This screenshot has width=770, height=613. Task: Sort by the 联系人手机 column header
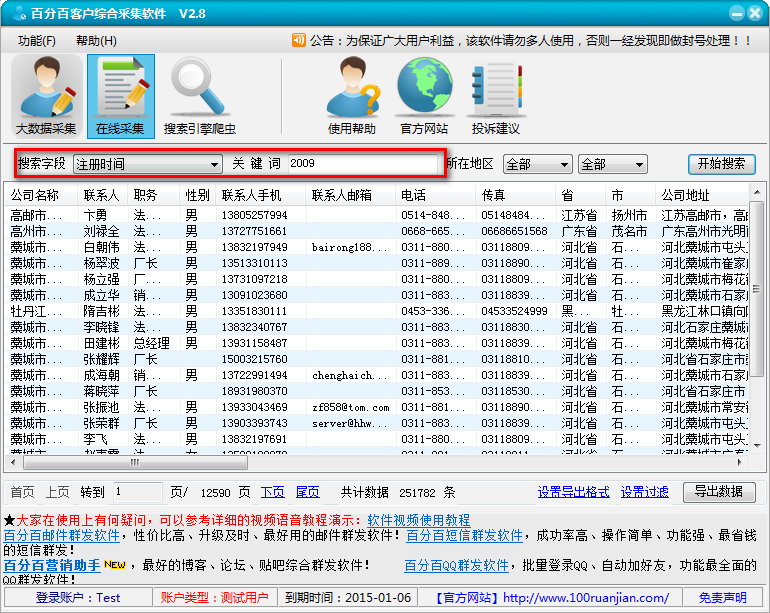click(252, 195)
